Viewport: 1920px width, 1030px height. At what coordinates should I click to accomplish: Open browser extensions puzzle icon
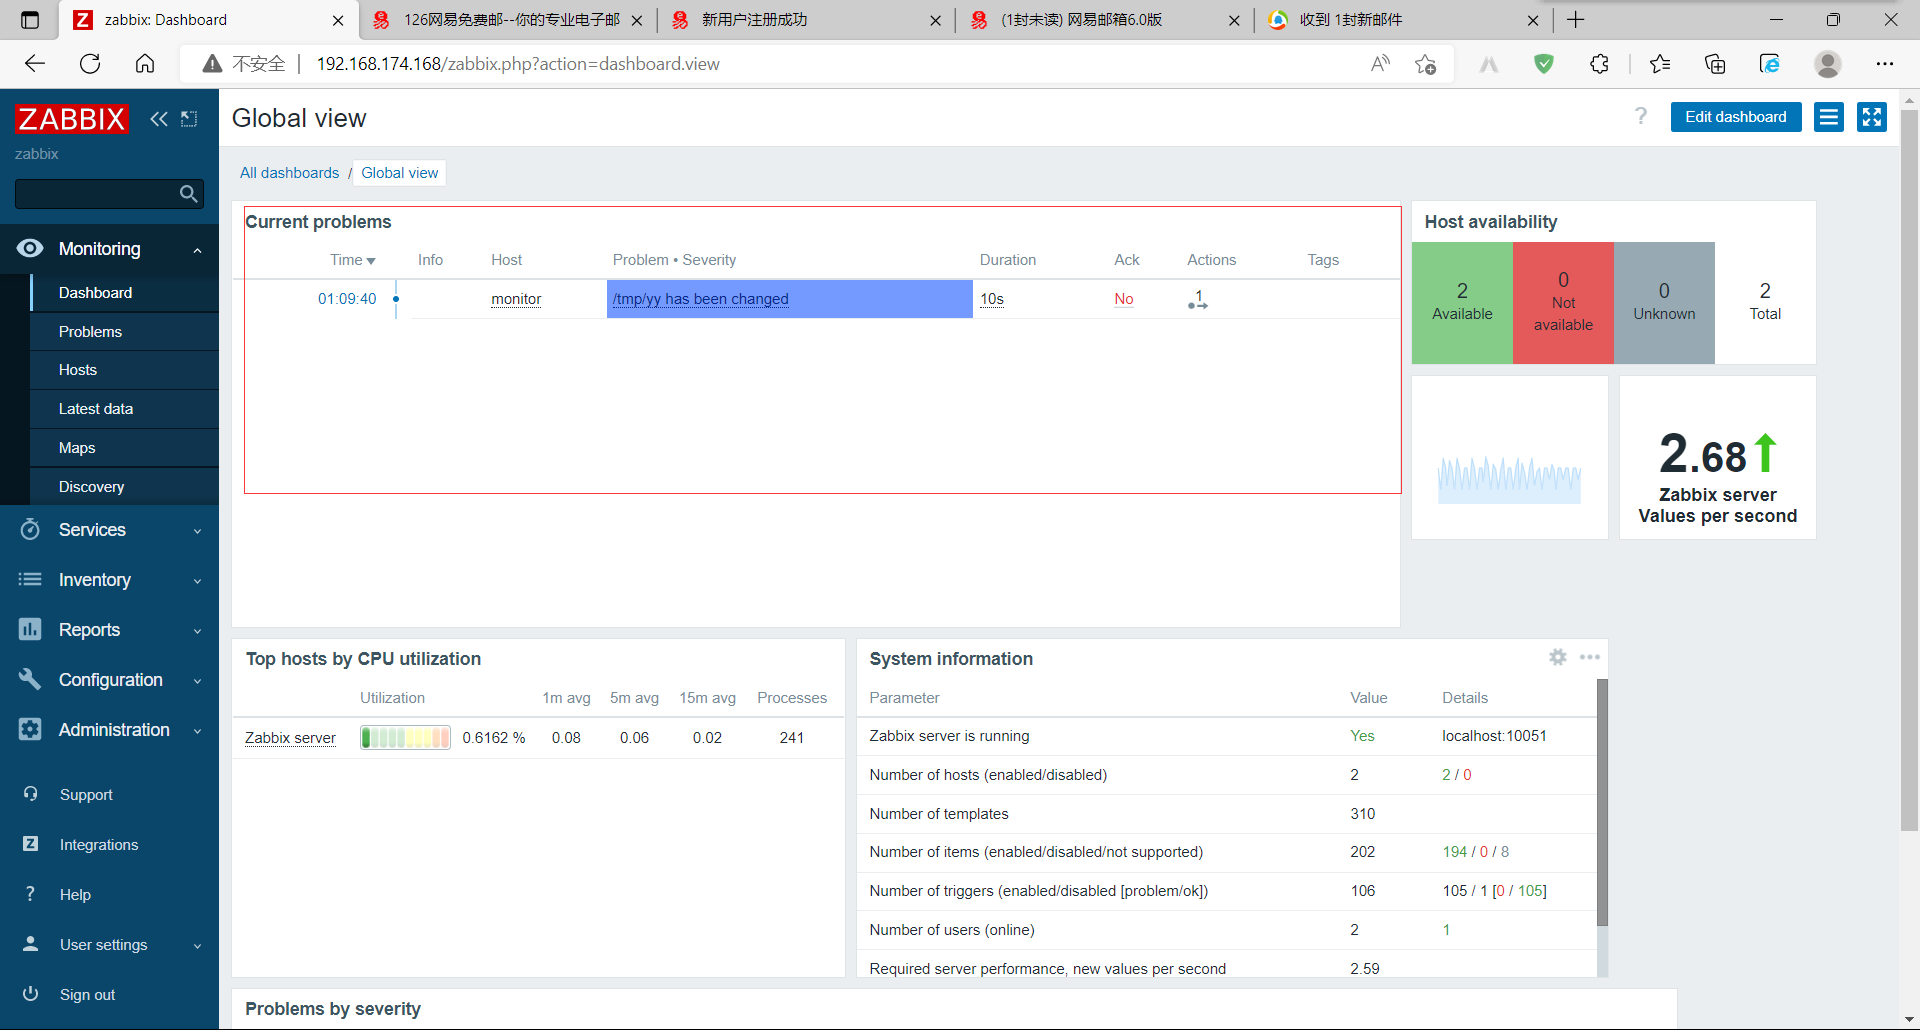point(1599,64)
